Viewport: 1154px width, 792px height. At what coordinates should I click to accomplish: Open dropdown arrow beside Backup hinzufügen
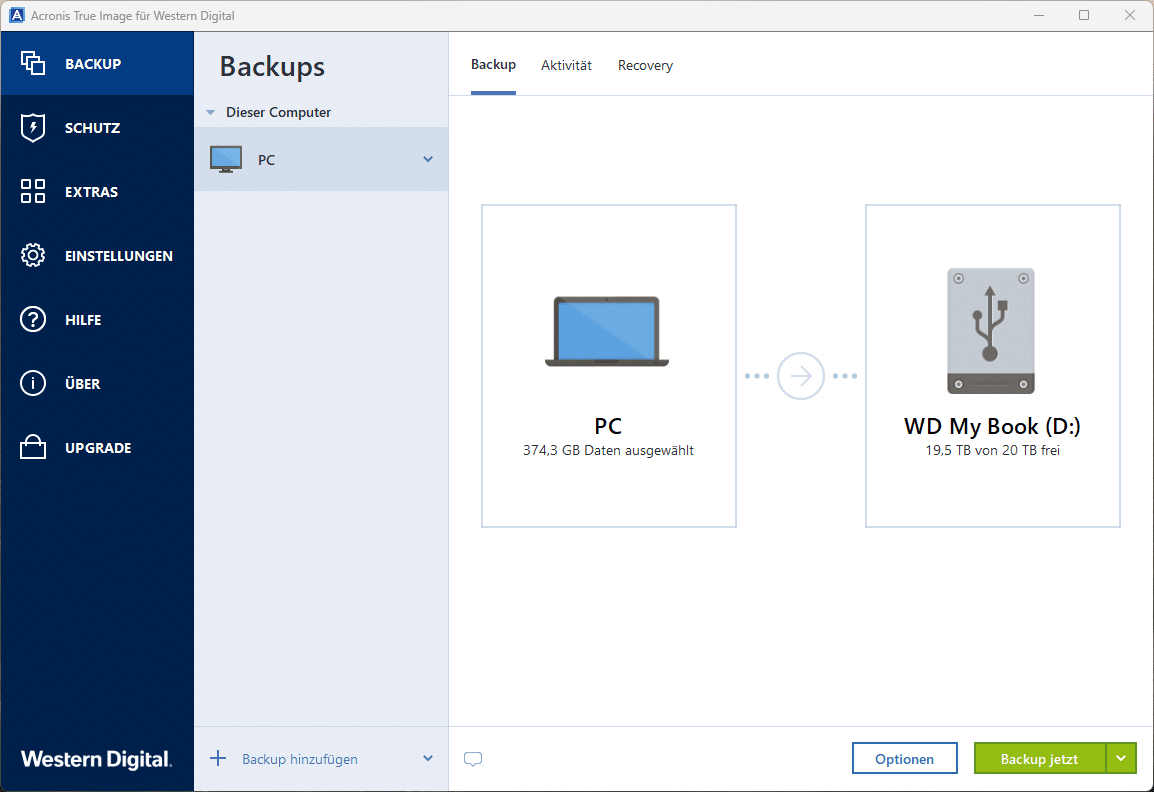pyautogui.click(x=428, y=759)
